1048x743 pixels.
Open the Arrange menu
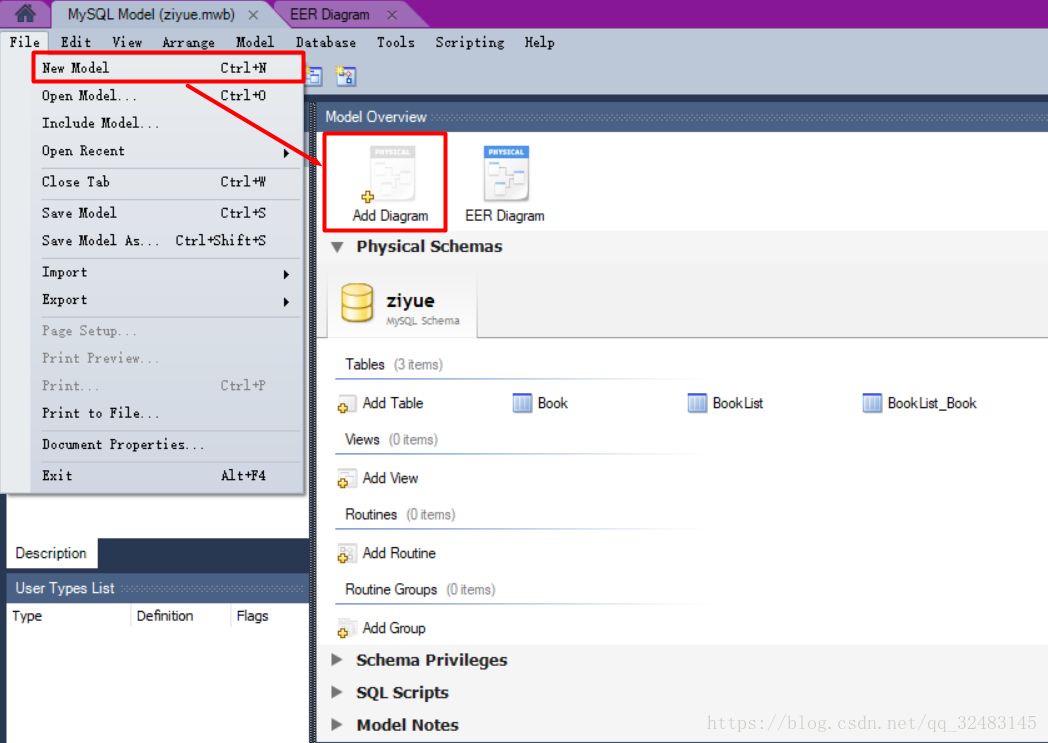pyautogui.click(x=188, y=42)
